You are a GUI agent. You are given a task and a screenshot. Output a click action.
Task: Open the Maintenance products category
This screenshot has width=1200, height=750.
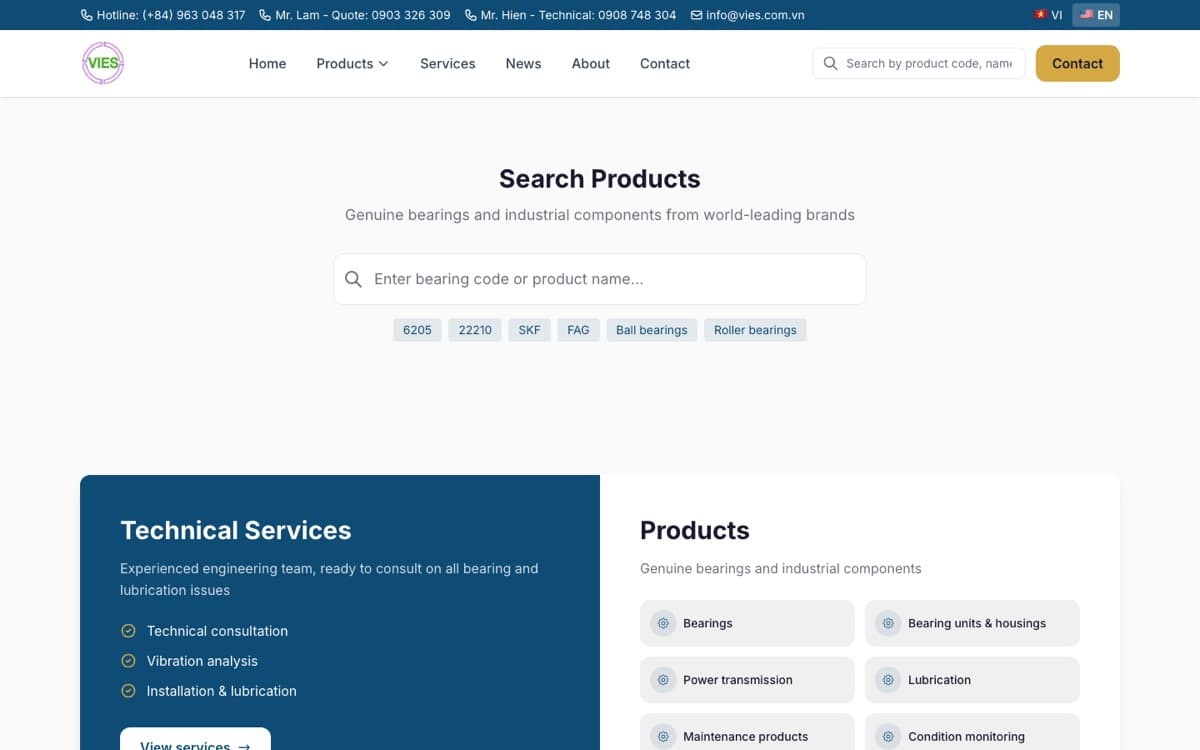pos(747,732)
